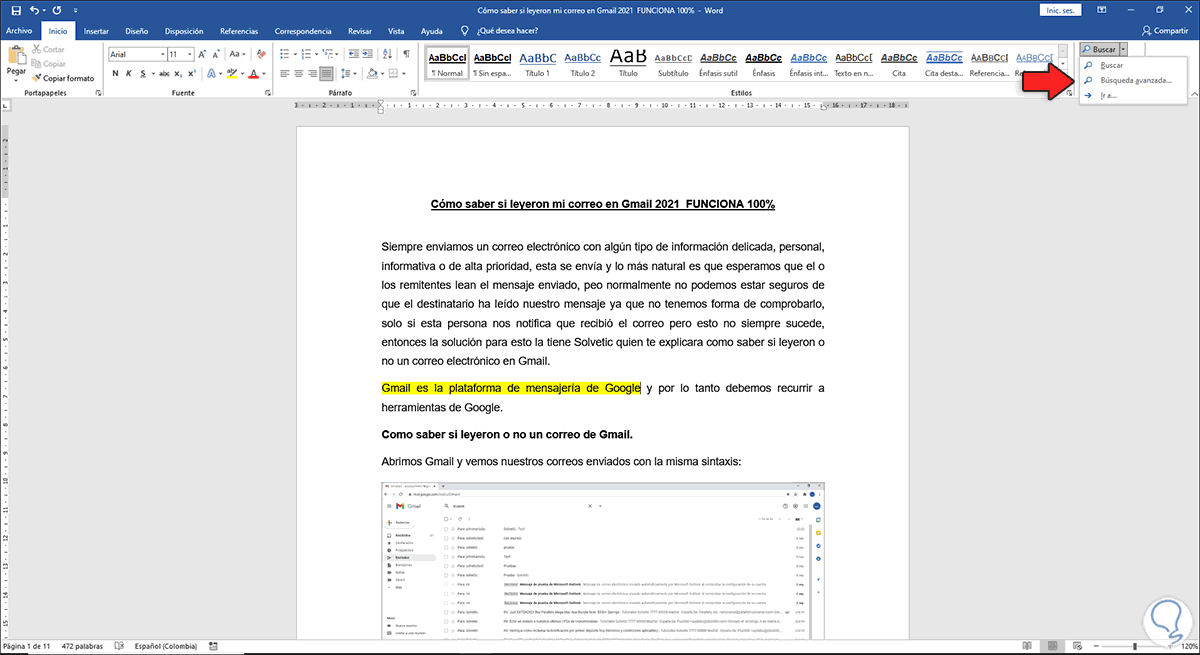
Task: Open the change case Aa dropdown
Action: coord(237,54)
